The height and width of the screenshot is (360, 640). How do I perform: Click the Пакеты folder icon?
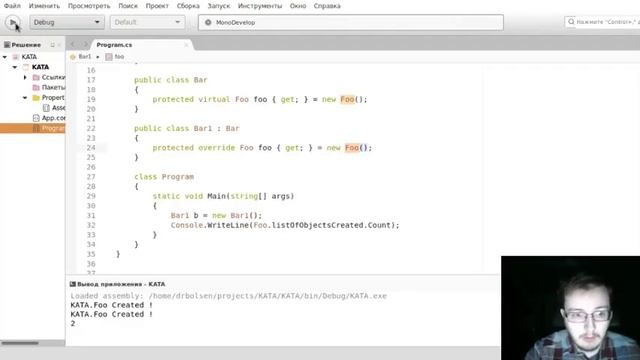coord(36,87)
